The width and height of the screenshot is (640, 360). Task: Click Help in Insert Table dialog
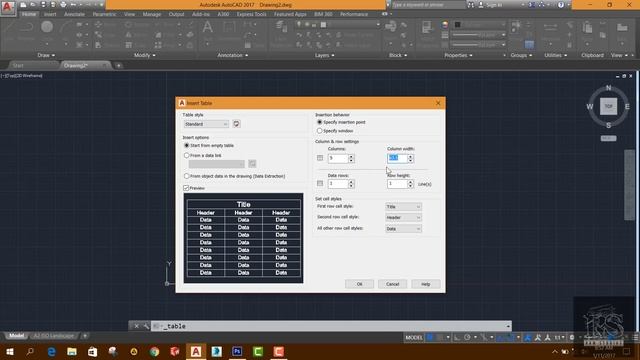coord(426,284)
